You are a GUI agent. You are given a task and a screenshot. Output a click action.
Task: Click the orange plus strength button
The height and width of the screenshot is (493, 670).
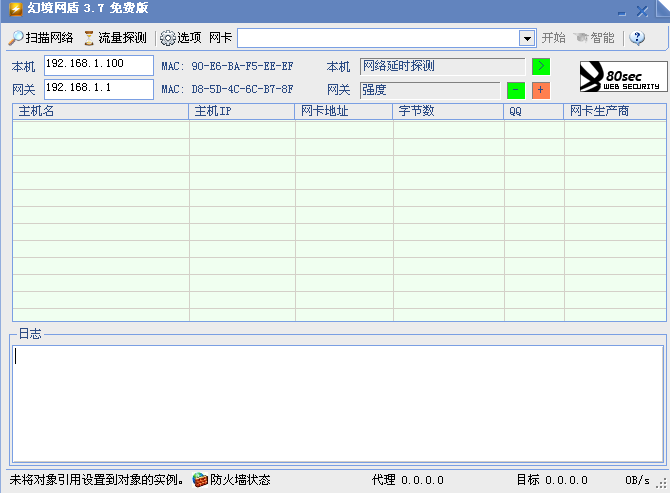coord(541,90)
